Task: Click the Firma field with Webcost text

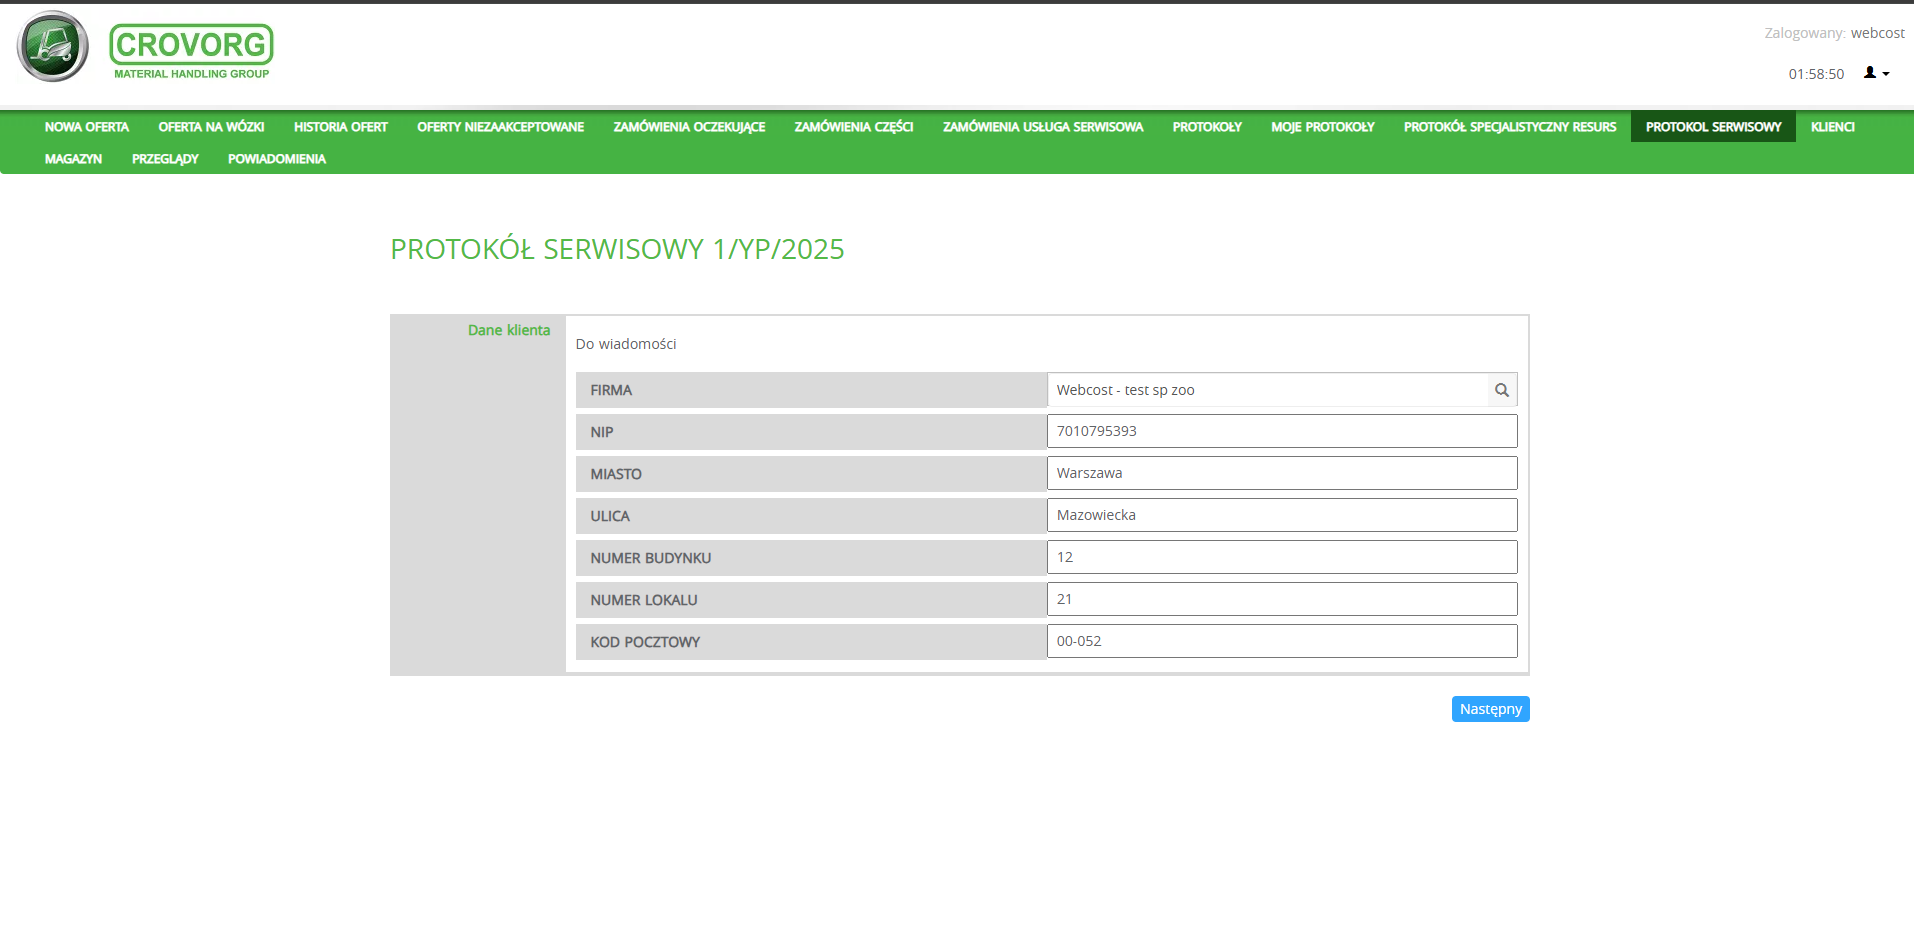Action: pyautogui.click(x=1266, y=390)
